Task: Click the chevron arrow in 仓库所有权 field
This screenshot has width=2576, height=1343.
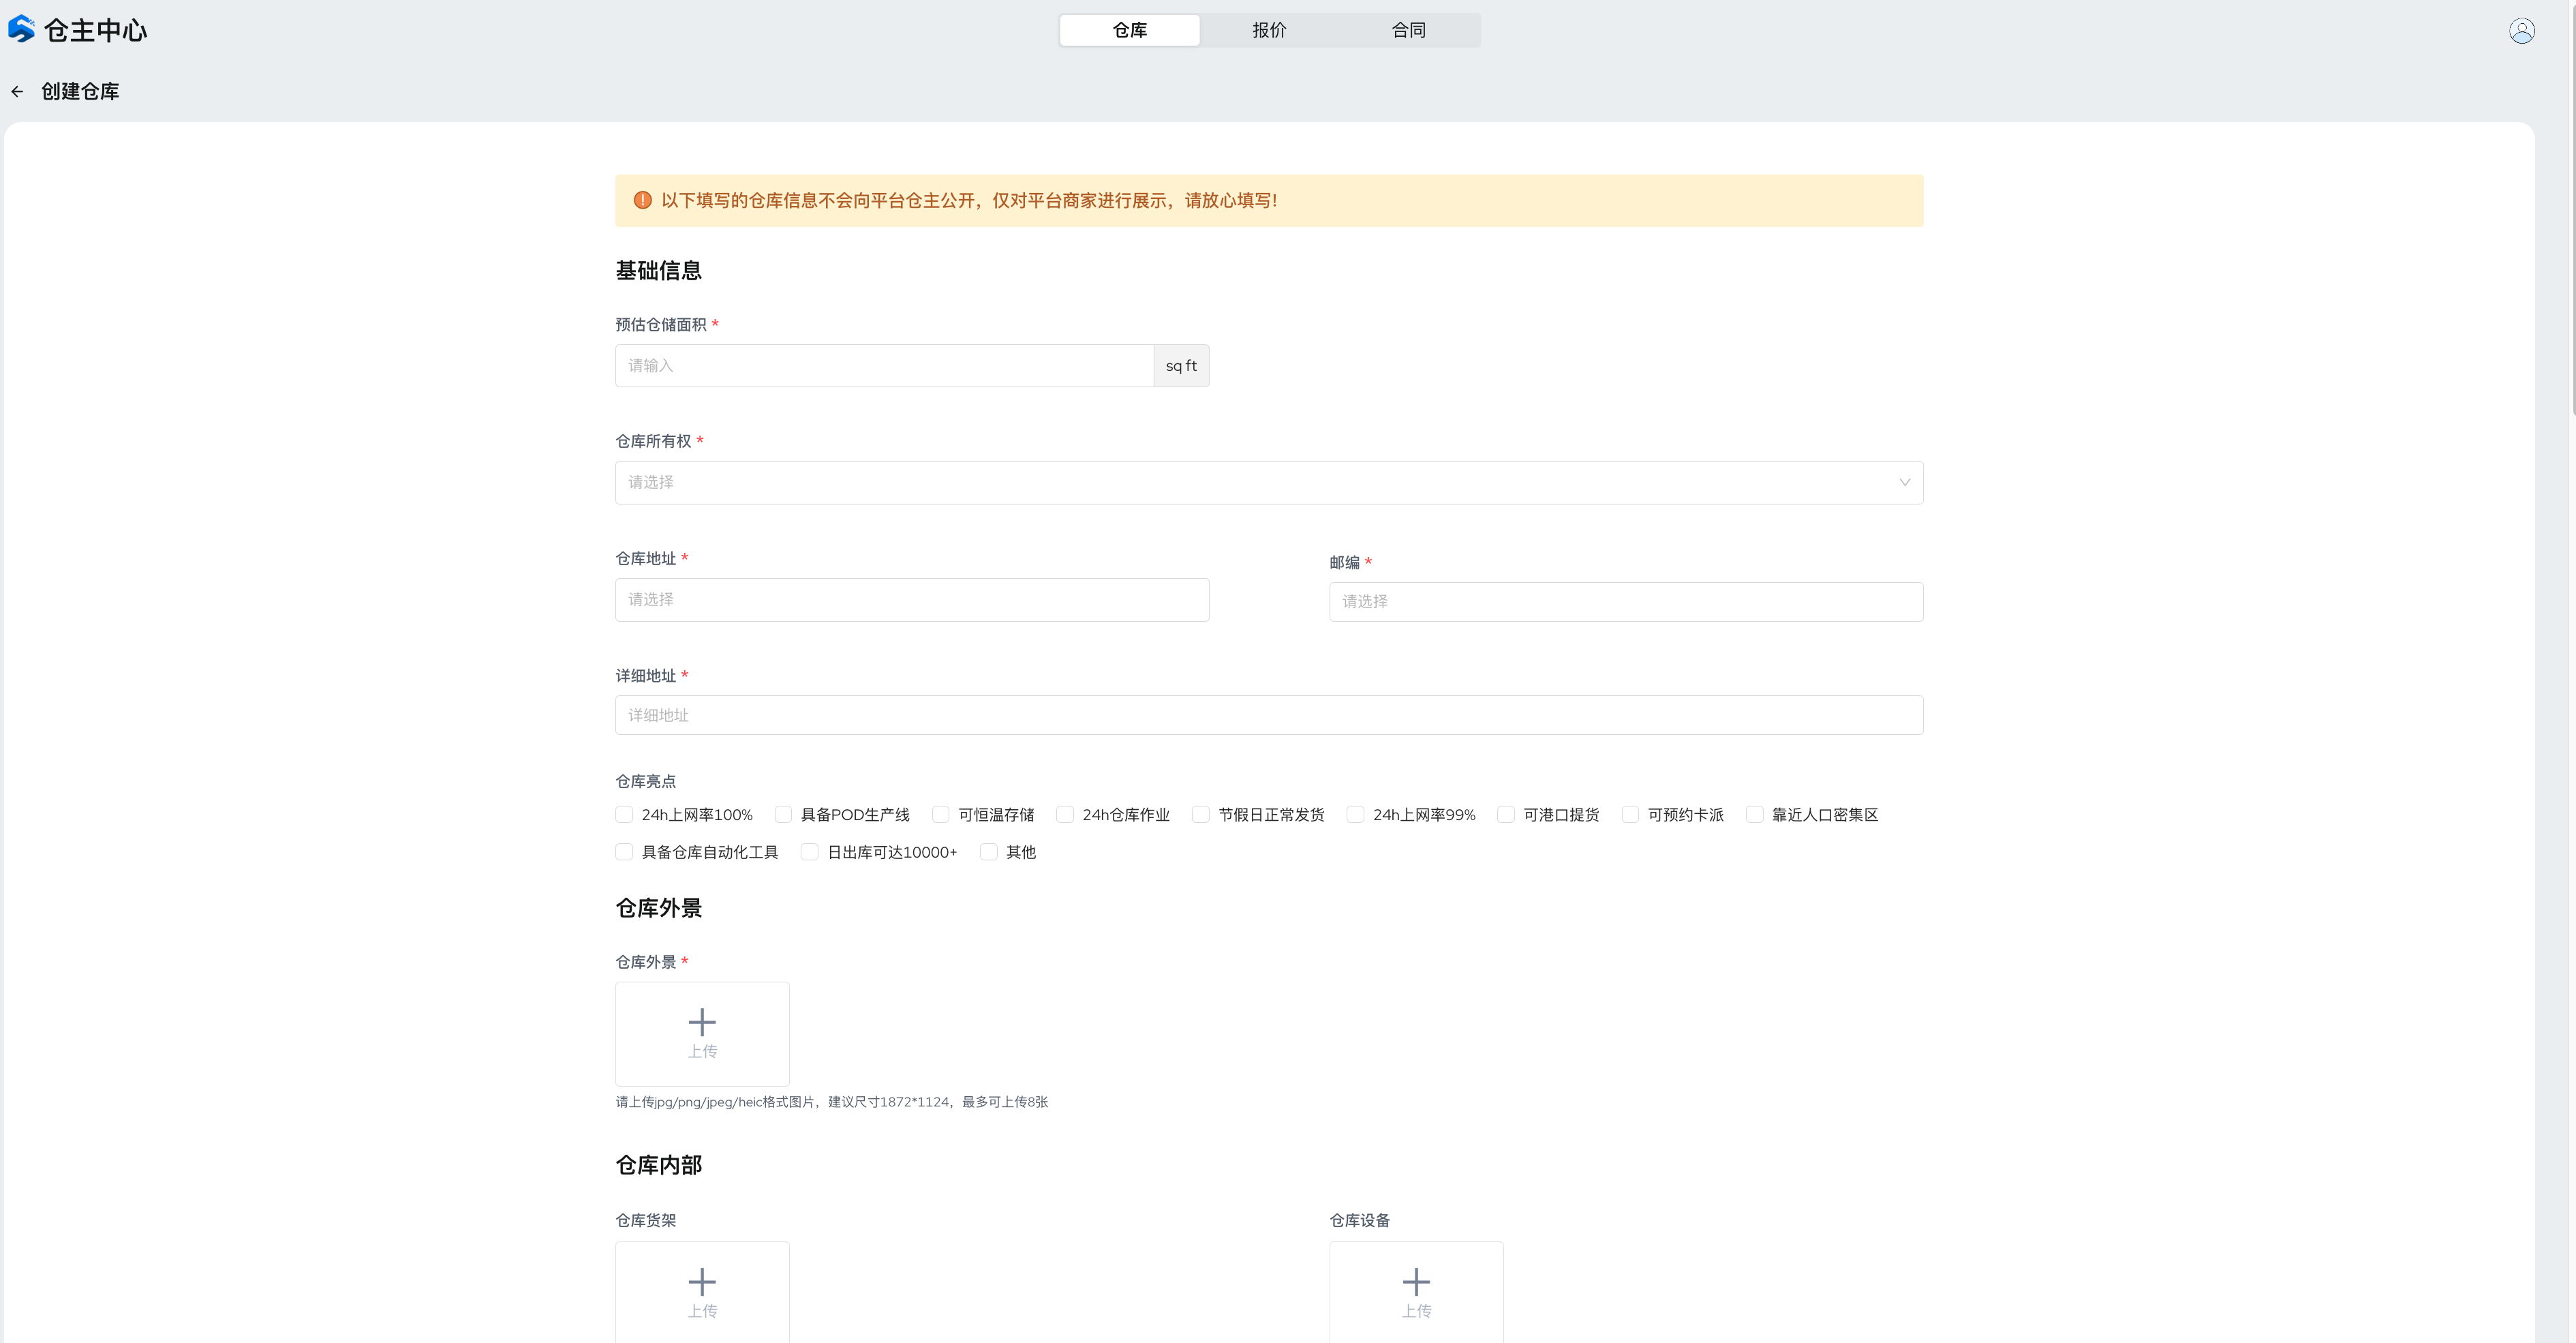Action: tap(1904, 483)
